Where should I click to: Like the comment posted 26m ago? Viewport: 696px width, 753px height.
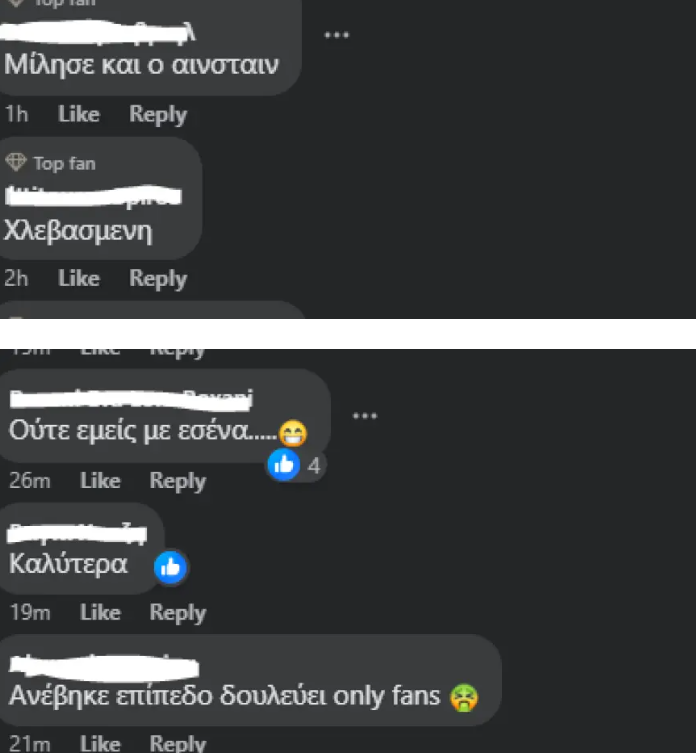coord(100,481)
